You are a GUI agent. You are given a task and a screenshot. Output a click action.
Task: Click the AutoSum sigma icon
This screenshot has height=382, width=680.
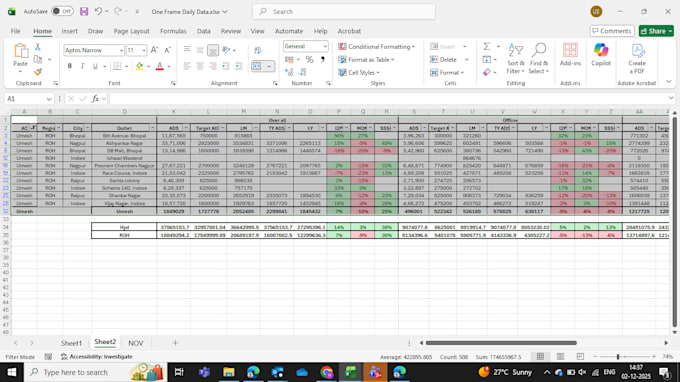point(487,46)
